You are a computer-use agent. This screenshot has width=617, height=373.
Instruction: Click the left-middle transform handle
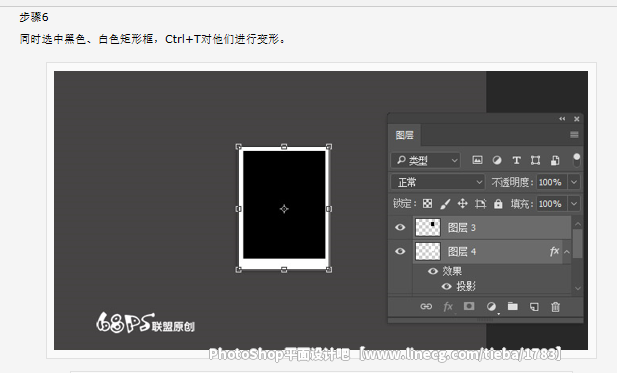pos(238,209)
